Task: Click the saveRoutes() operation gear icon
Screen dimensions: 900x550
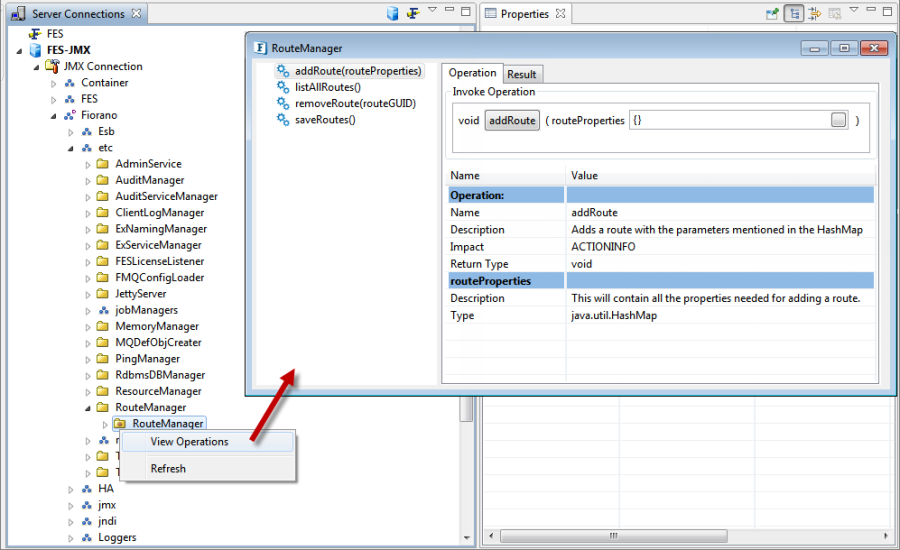Action: point(283,119)
